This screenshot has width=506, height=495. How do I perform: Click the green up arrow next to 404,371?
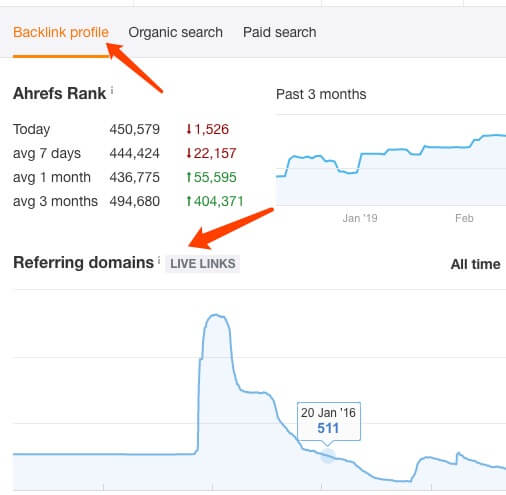(189, 201)
